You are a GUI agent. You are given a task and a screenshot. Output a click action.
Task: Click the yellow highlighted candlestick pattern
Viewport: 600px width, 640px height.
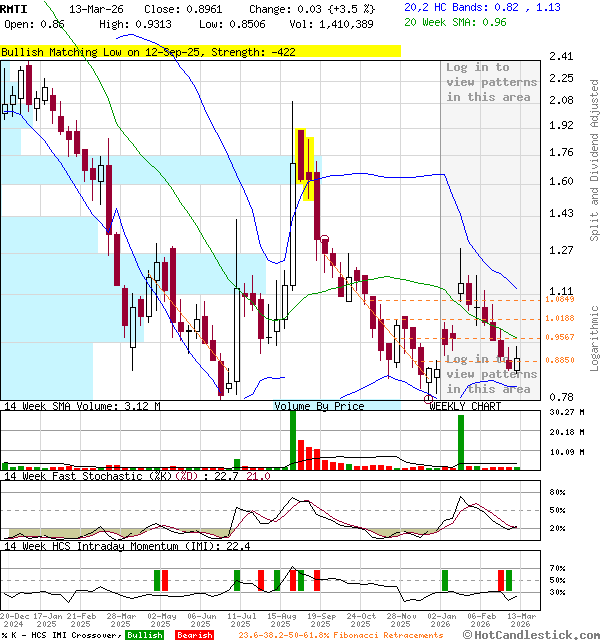[305, 163]
